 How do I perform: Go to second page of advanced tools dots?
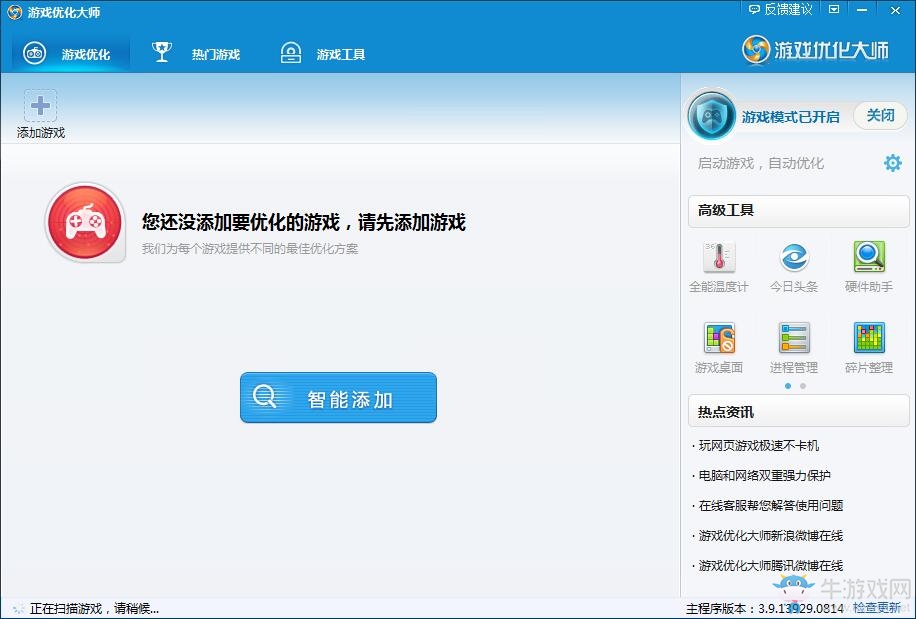(x=803, y=386)
